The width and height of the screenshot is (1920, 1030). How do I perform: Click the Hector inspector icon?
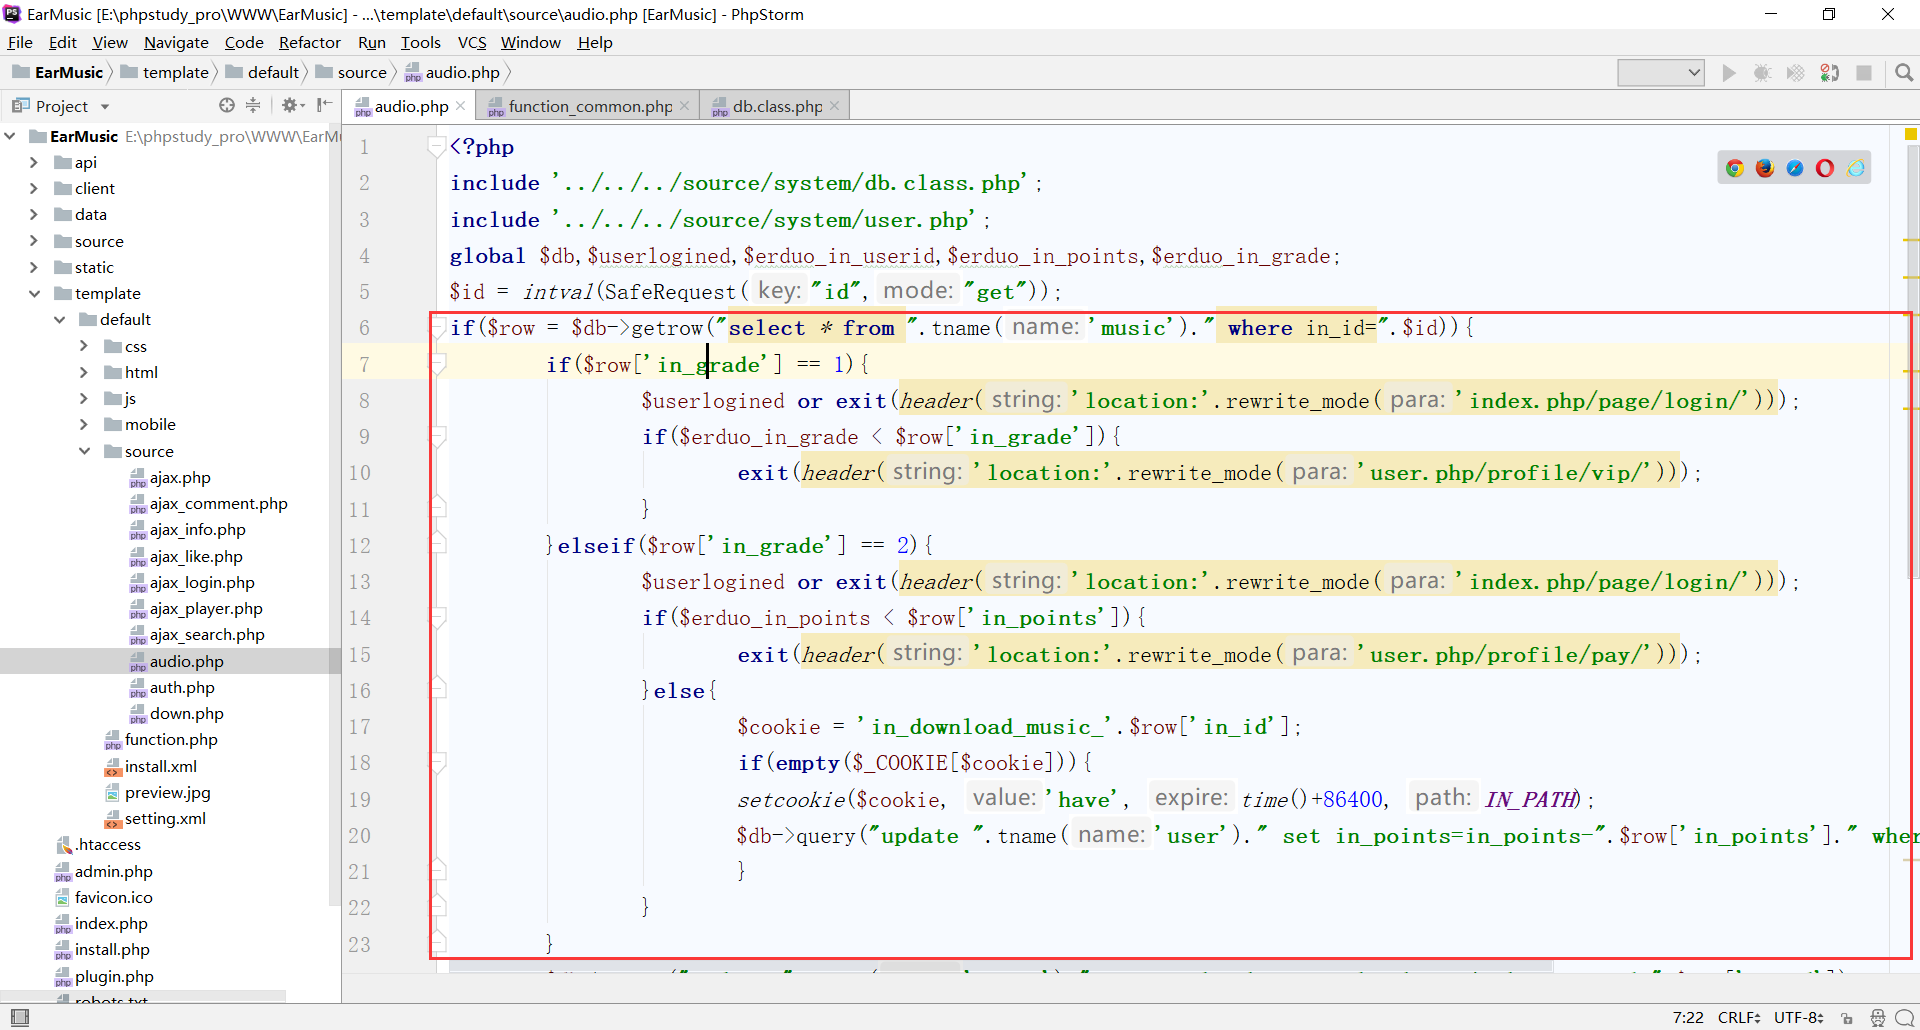[1877, 1018]
